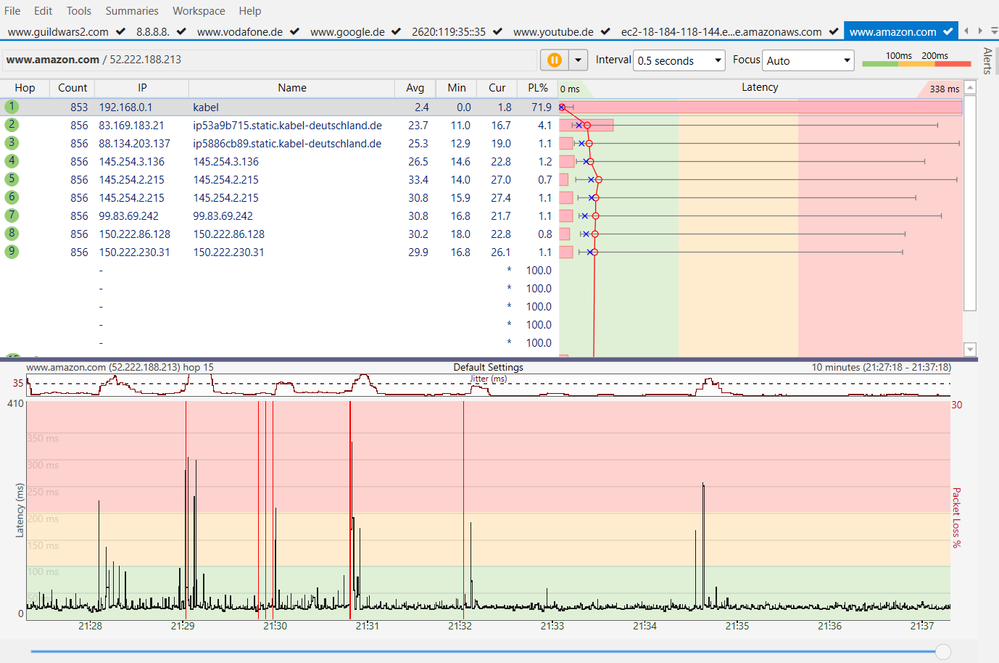Click the green hop 1 circle icon
This screenshot has width=999, height=663.
point(12,106)
